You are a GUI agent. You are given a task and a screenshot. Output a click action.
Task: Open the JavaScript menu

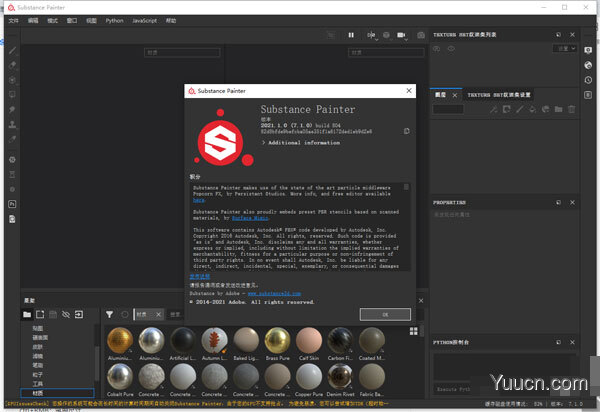click(x=144, y=21)
